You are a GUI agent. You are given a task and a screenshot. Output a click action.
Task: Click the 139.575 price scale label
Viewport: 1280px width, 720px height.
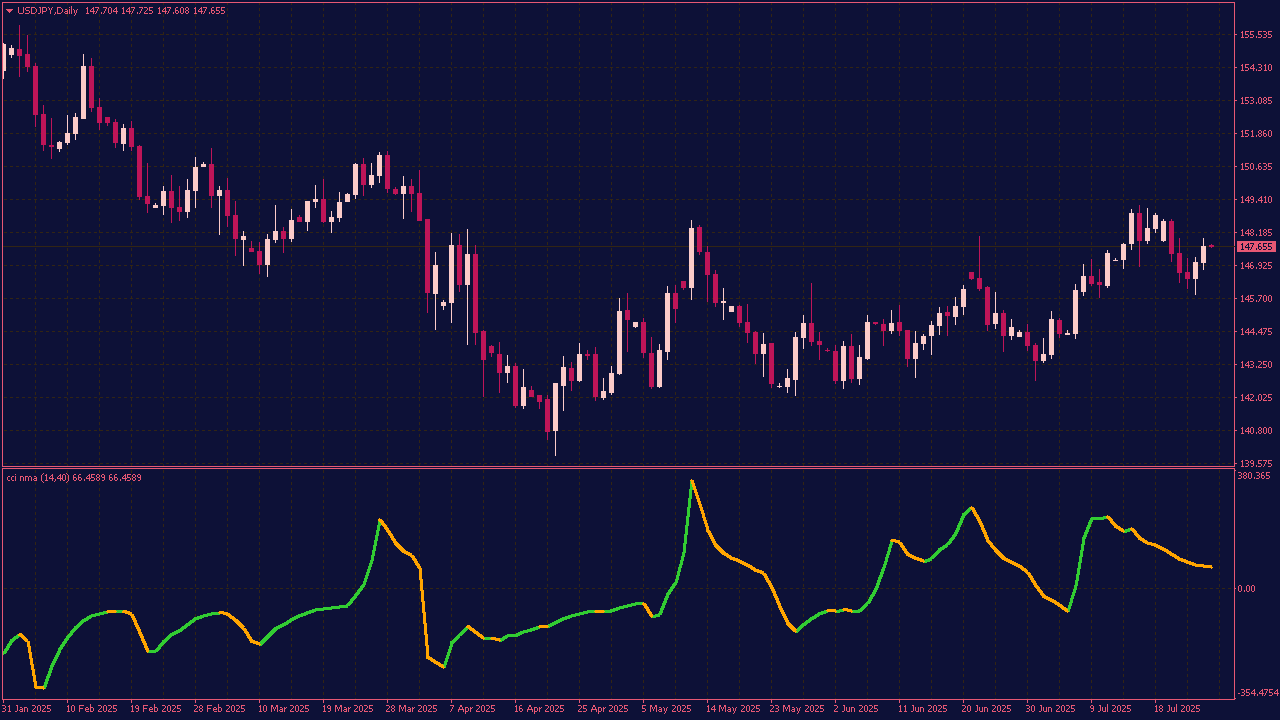(1255, 464)
